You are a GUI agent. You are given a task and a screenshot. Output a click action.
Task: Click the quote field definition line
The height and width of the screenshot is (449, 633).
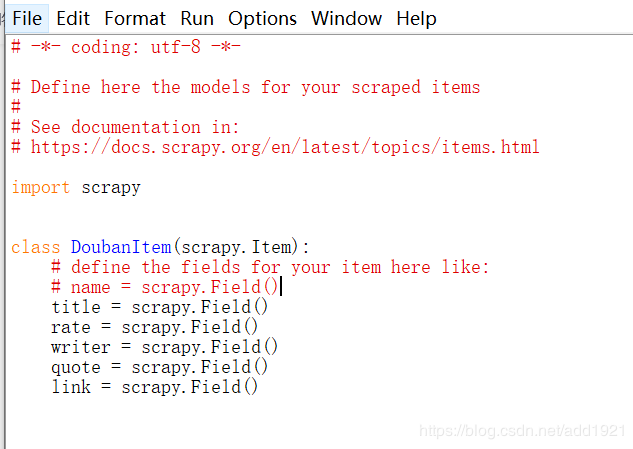[x=159, y=367]
